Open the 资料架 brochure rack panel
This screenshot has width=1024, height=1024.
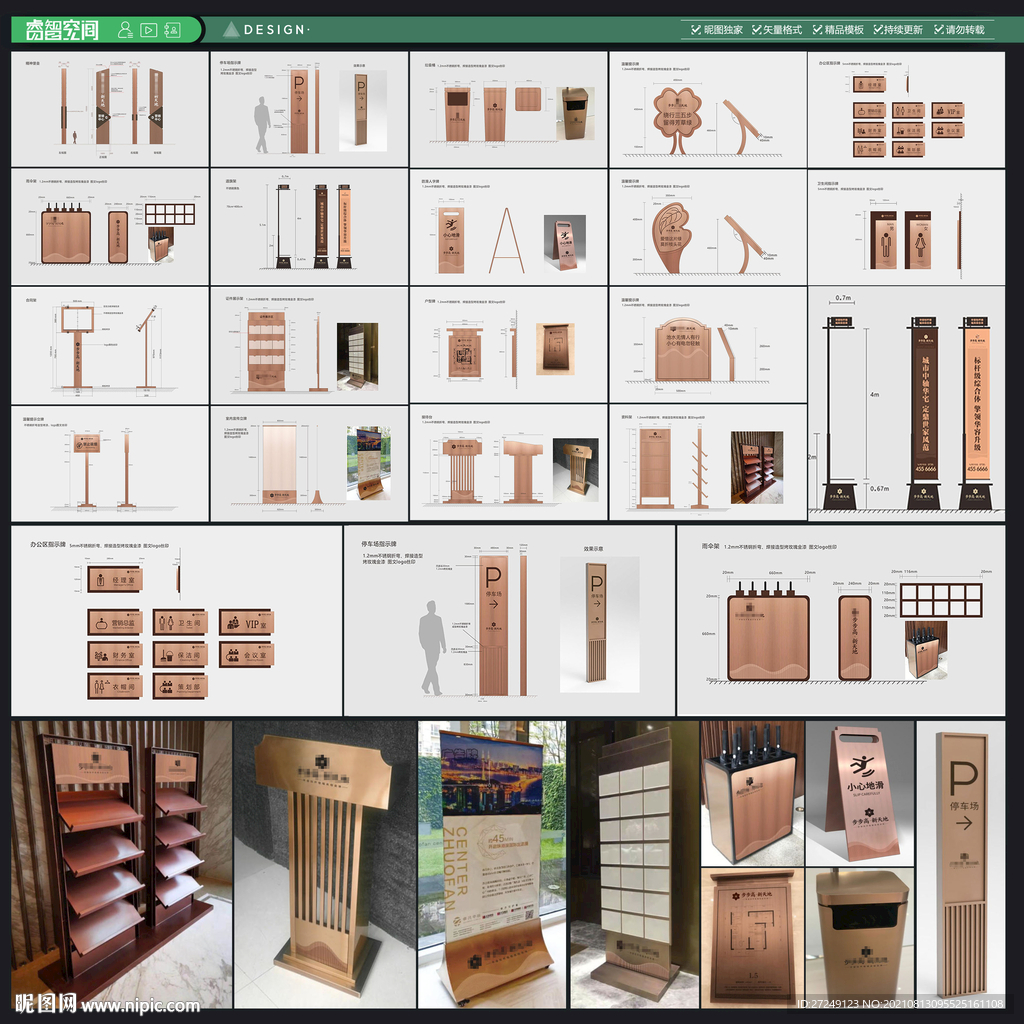pyautogui.click(x=707, y=462)
